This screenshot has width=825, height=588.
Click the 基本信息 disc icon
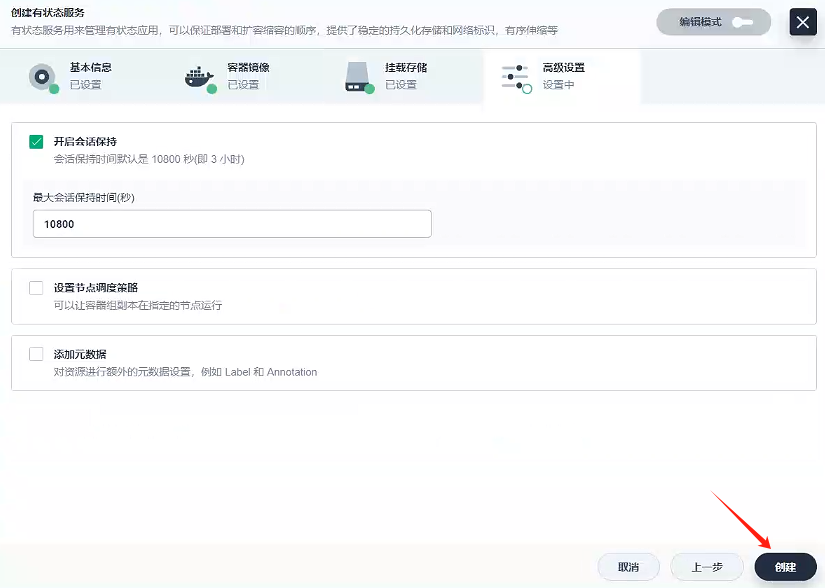(x=43, y=77)
